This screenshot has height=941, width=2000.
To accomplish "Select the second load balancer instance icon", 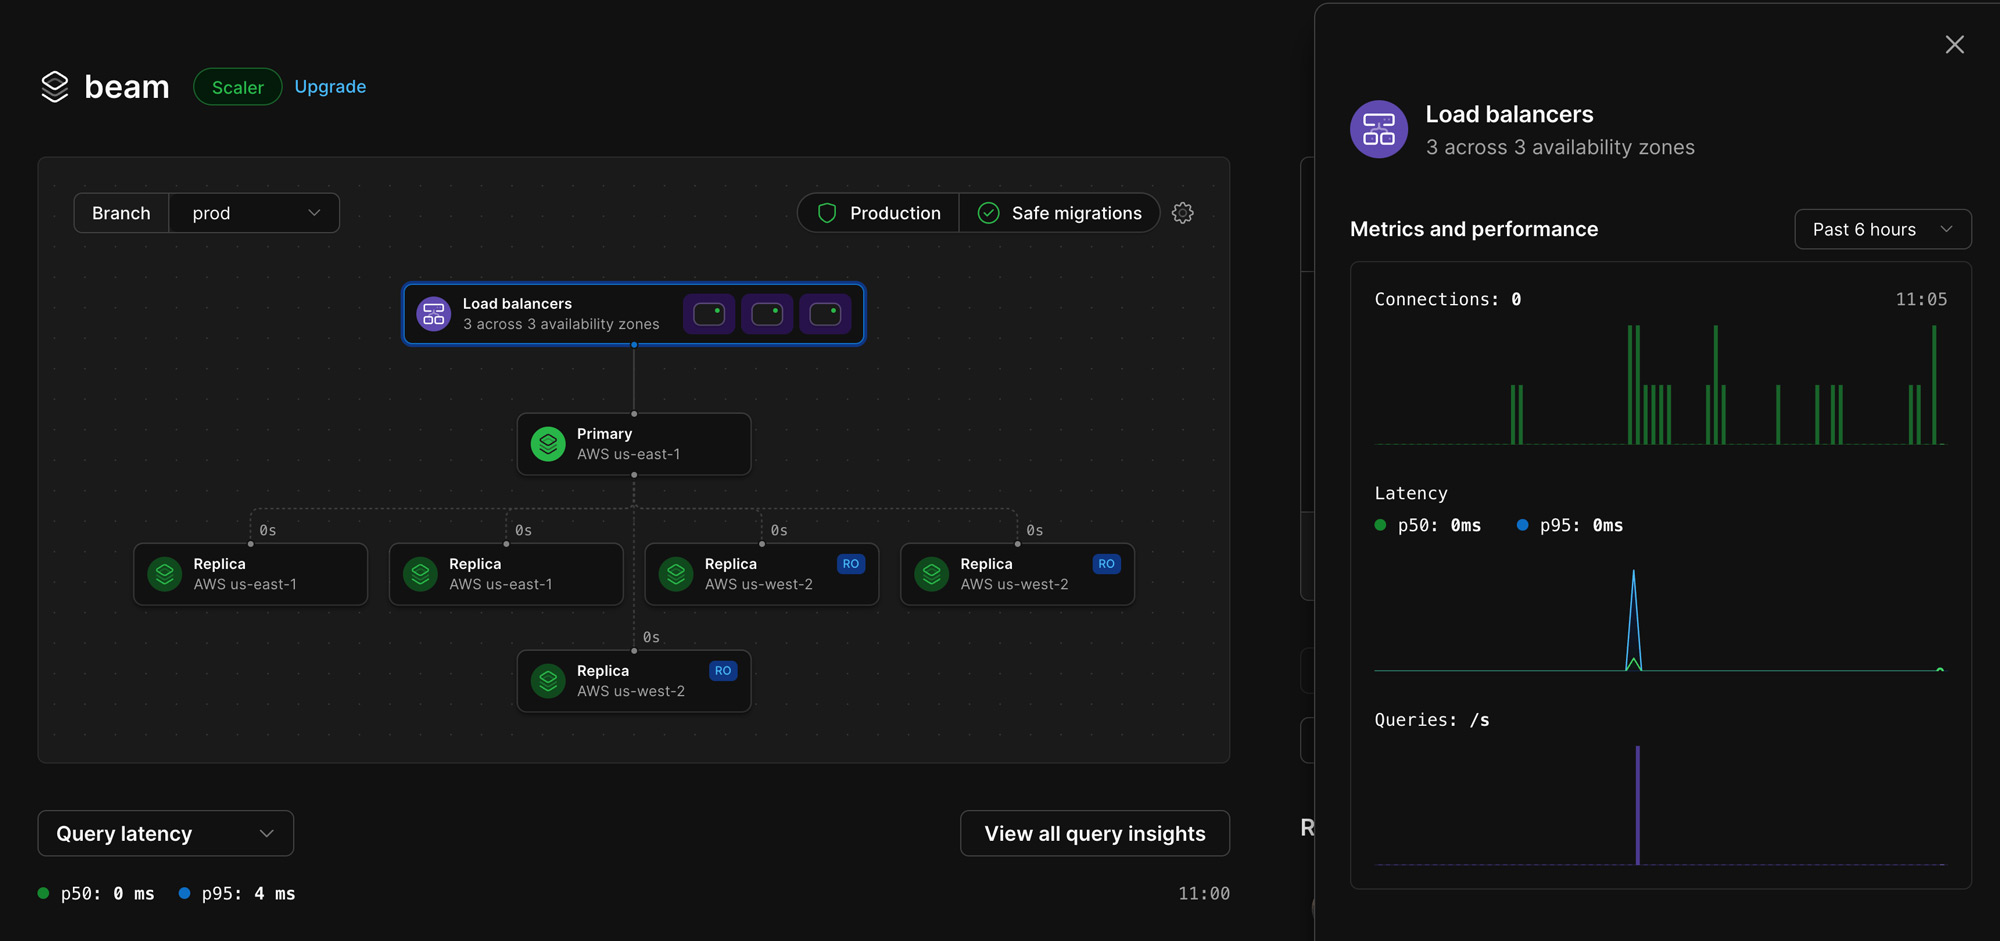I will [x=767, y=314].
